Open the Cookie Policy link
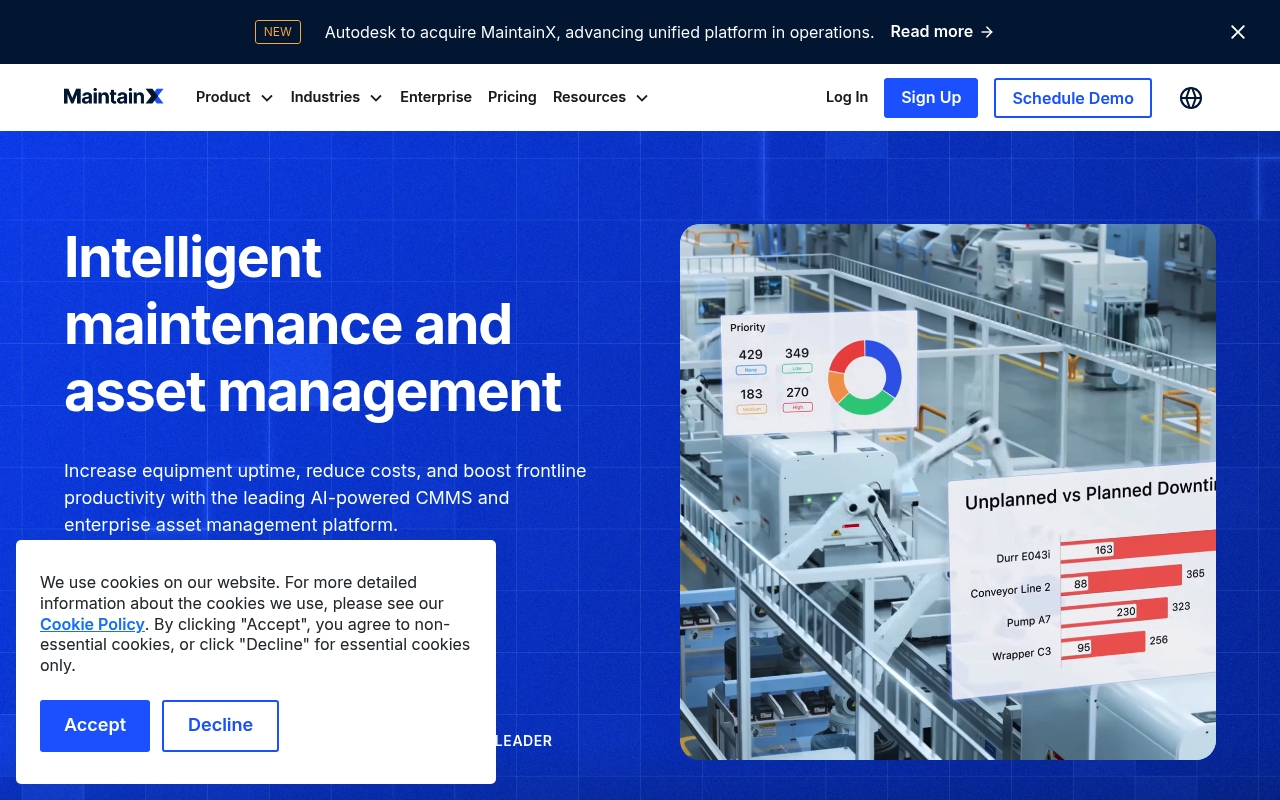Image resolution: width=1280 pixels, height=800 pixels. click(92, 624)
